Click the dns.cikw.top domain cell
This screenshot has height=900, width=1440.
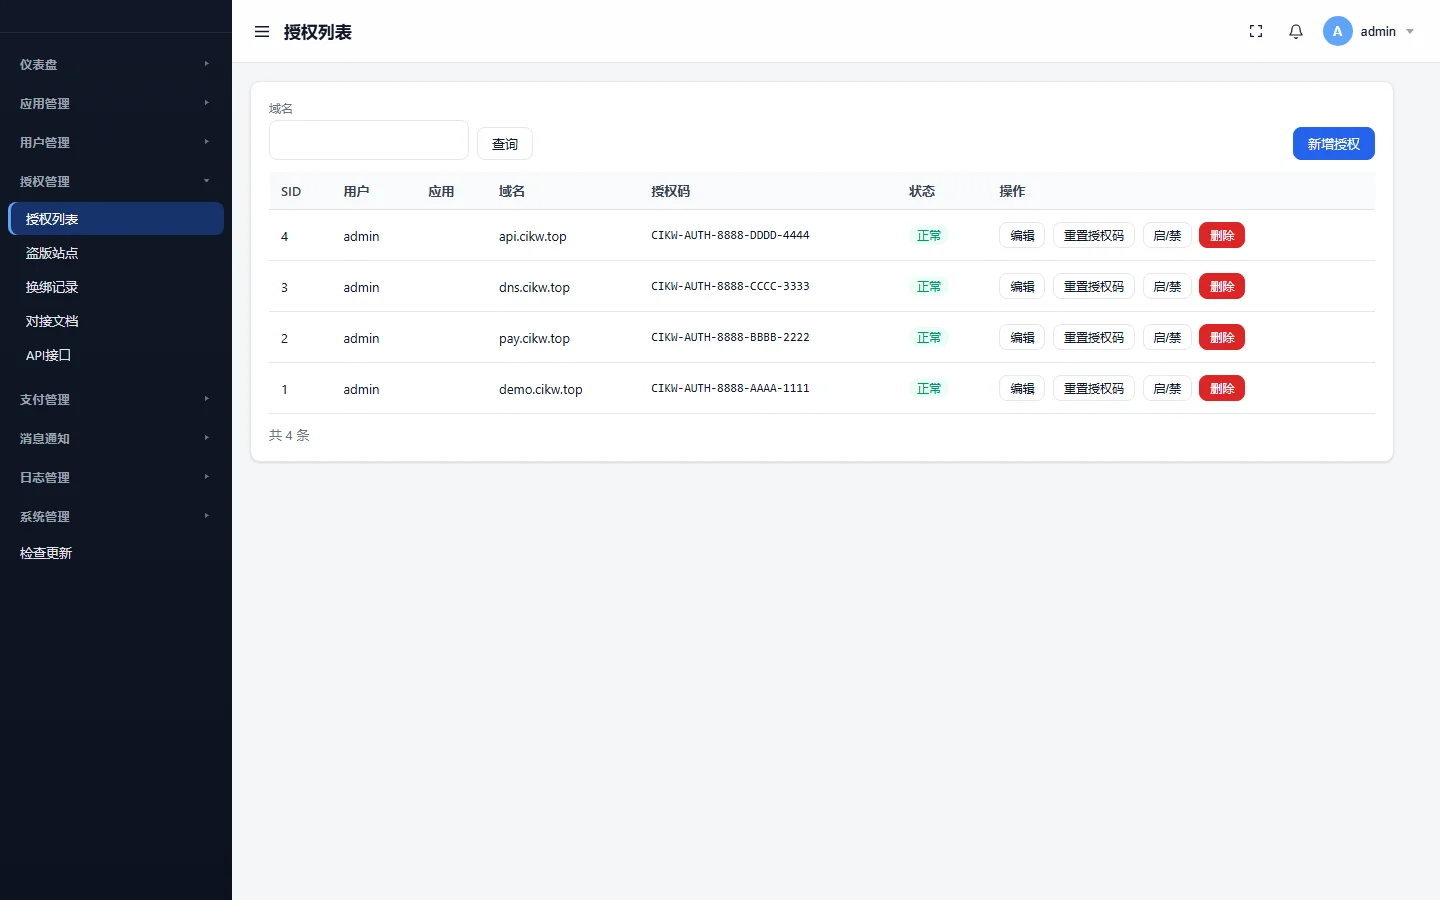(x=534, y=287)
